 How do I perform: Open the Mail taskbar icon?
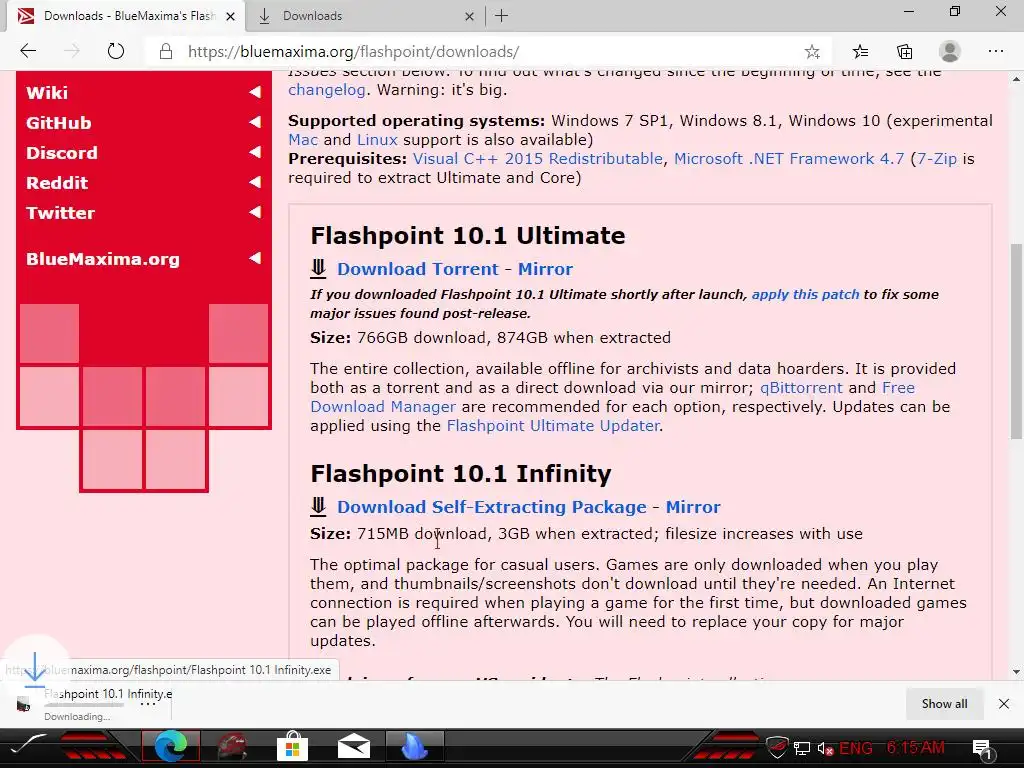pyautogui.click(x=354, y=746)
